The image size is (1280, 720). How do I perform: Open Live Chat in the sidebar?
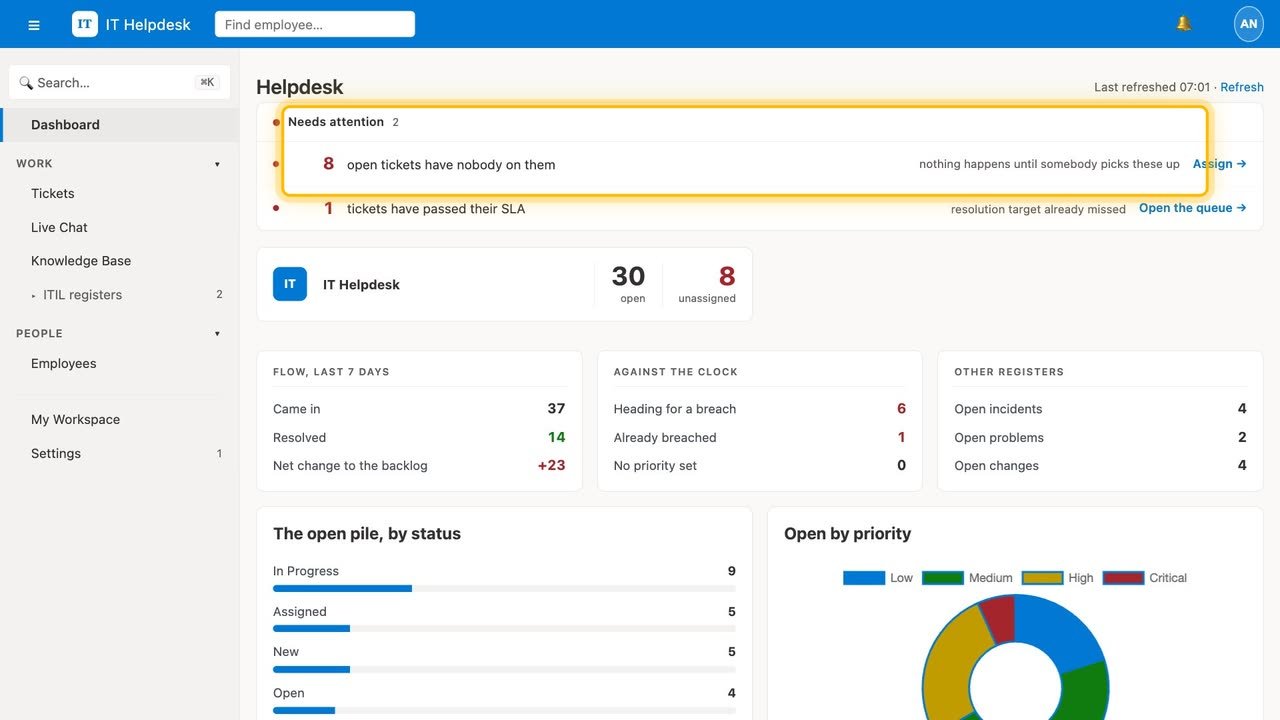tap(120, 228)
